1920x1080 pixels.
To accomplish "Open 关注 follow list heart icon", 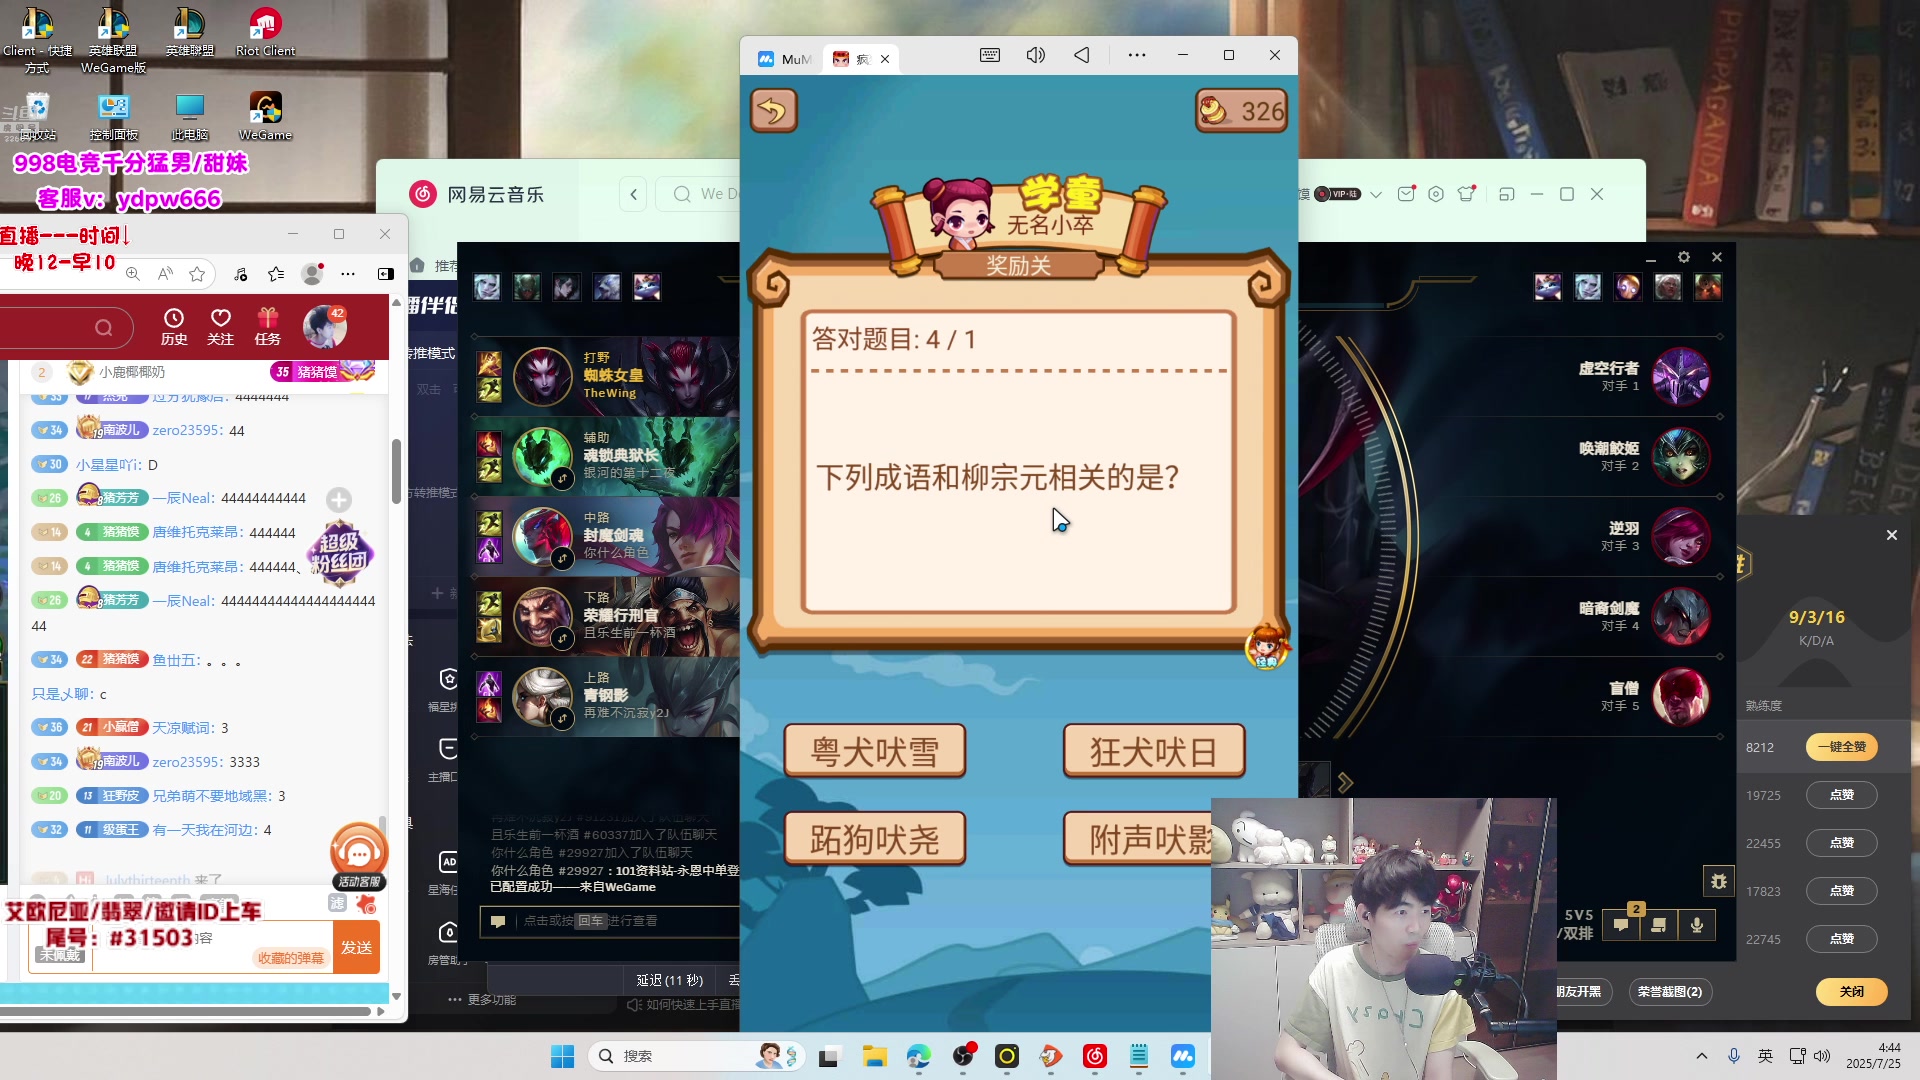I will [x=220, y=327].
